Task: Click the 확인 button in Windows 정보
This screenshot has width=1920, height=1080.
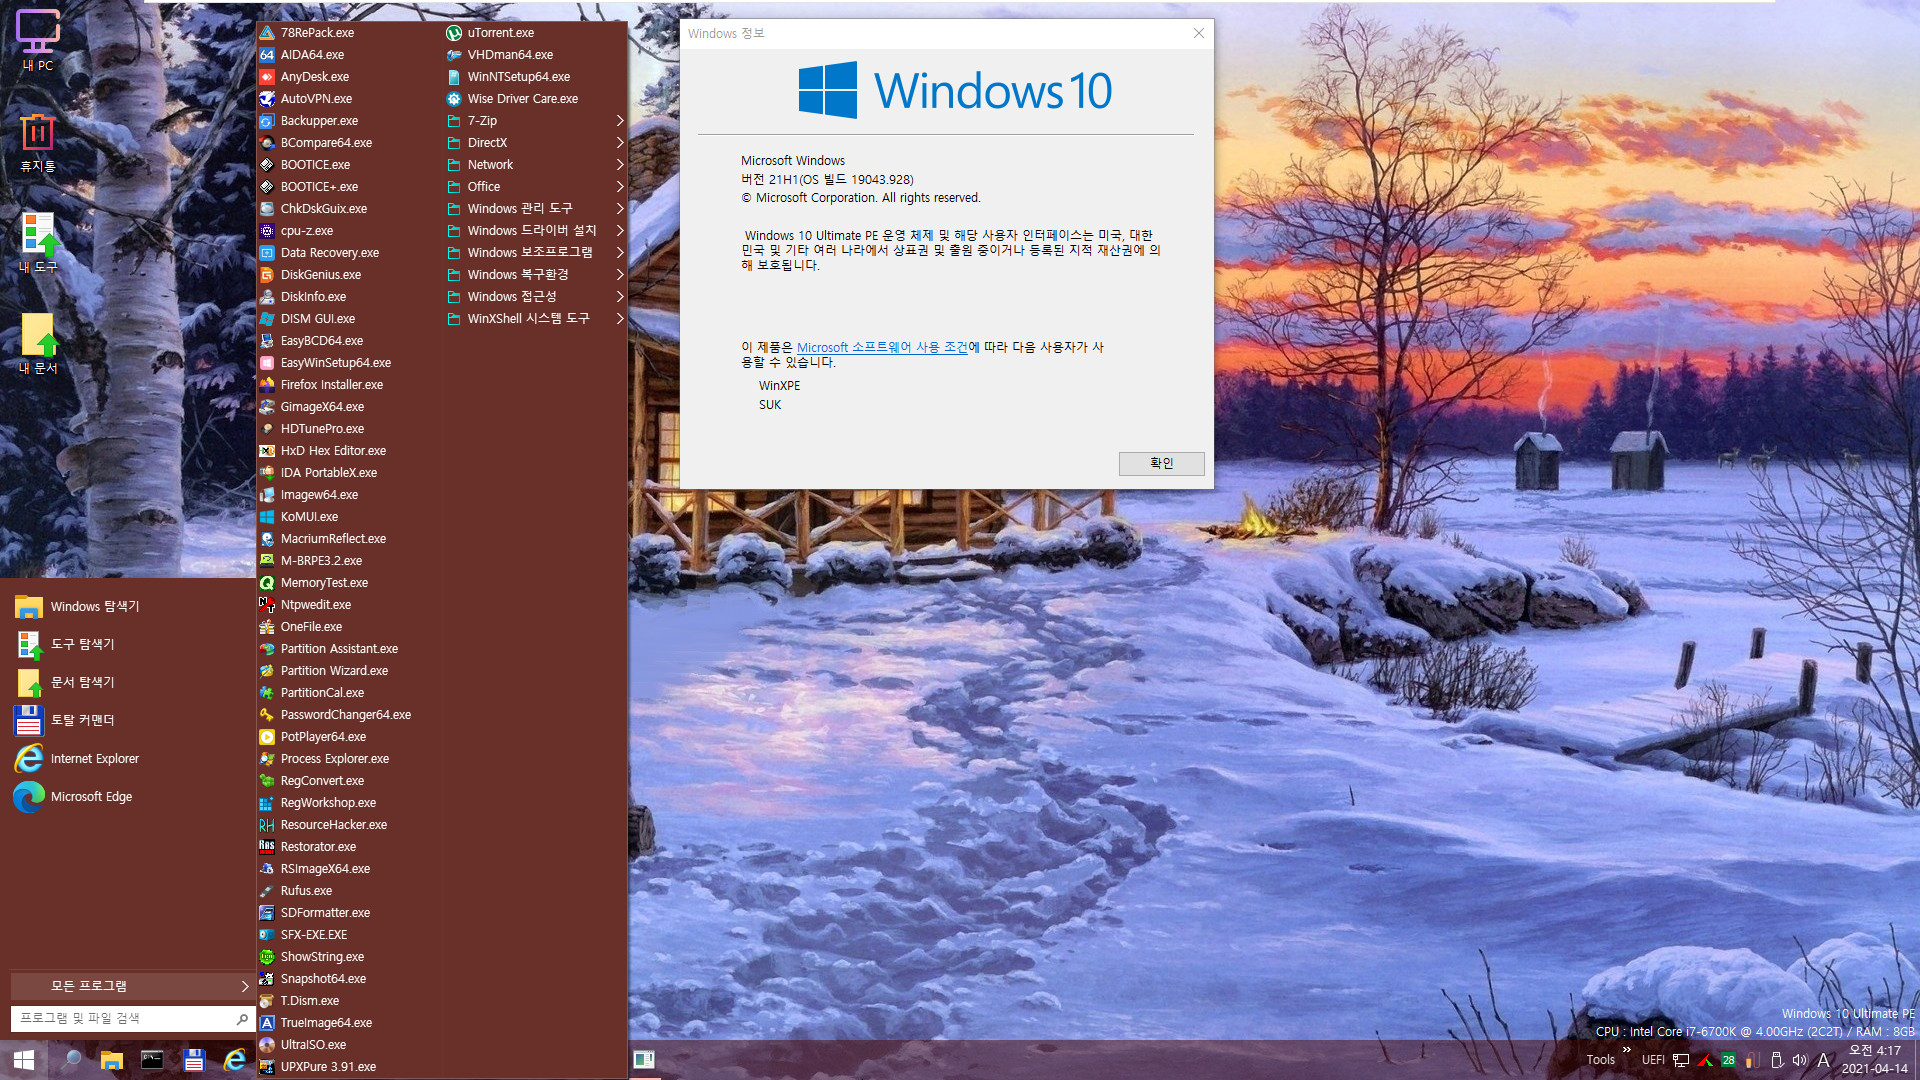Action: click(x=1161, y=463)
